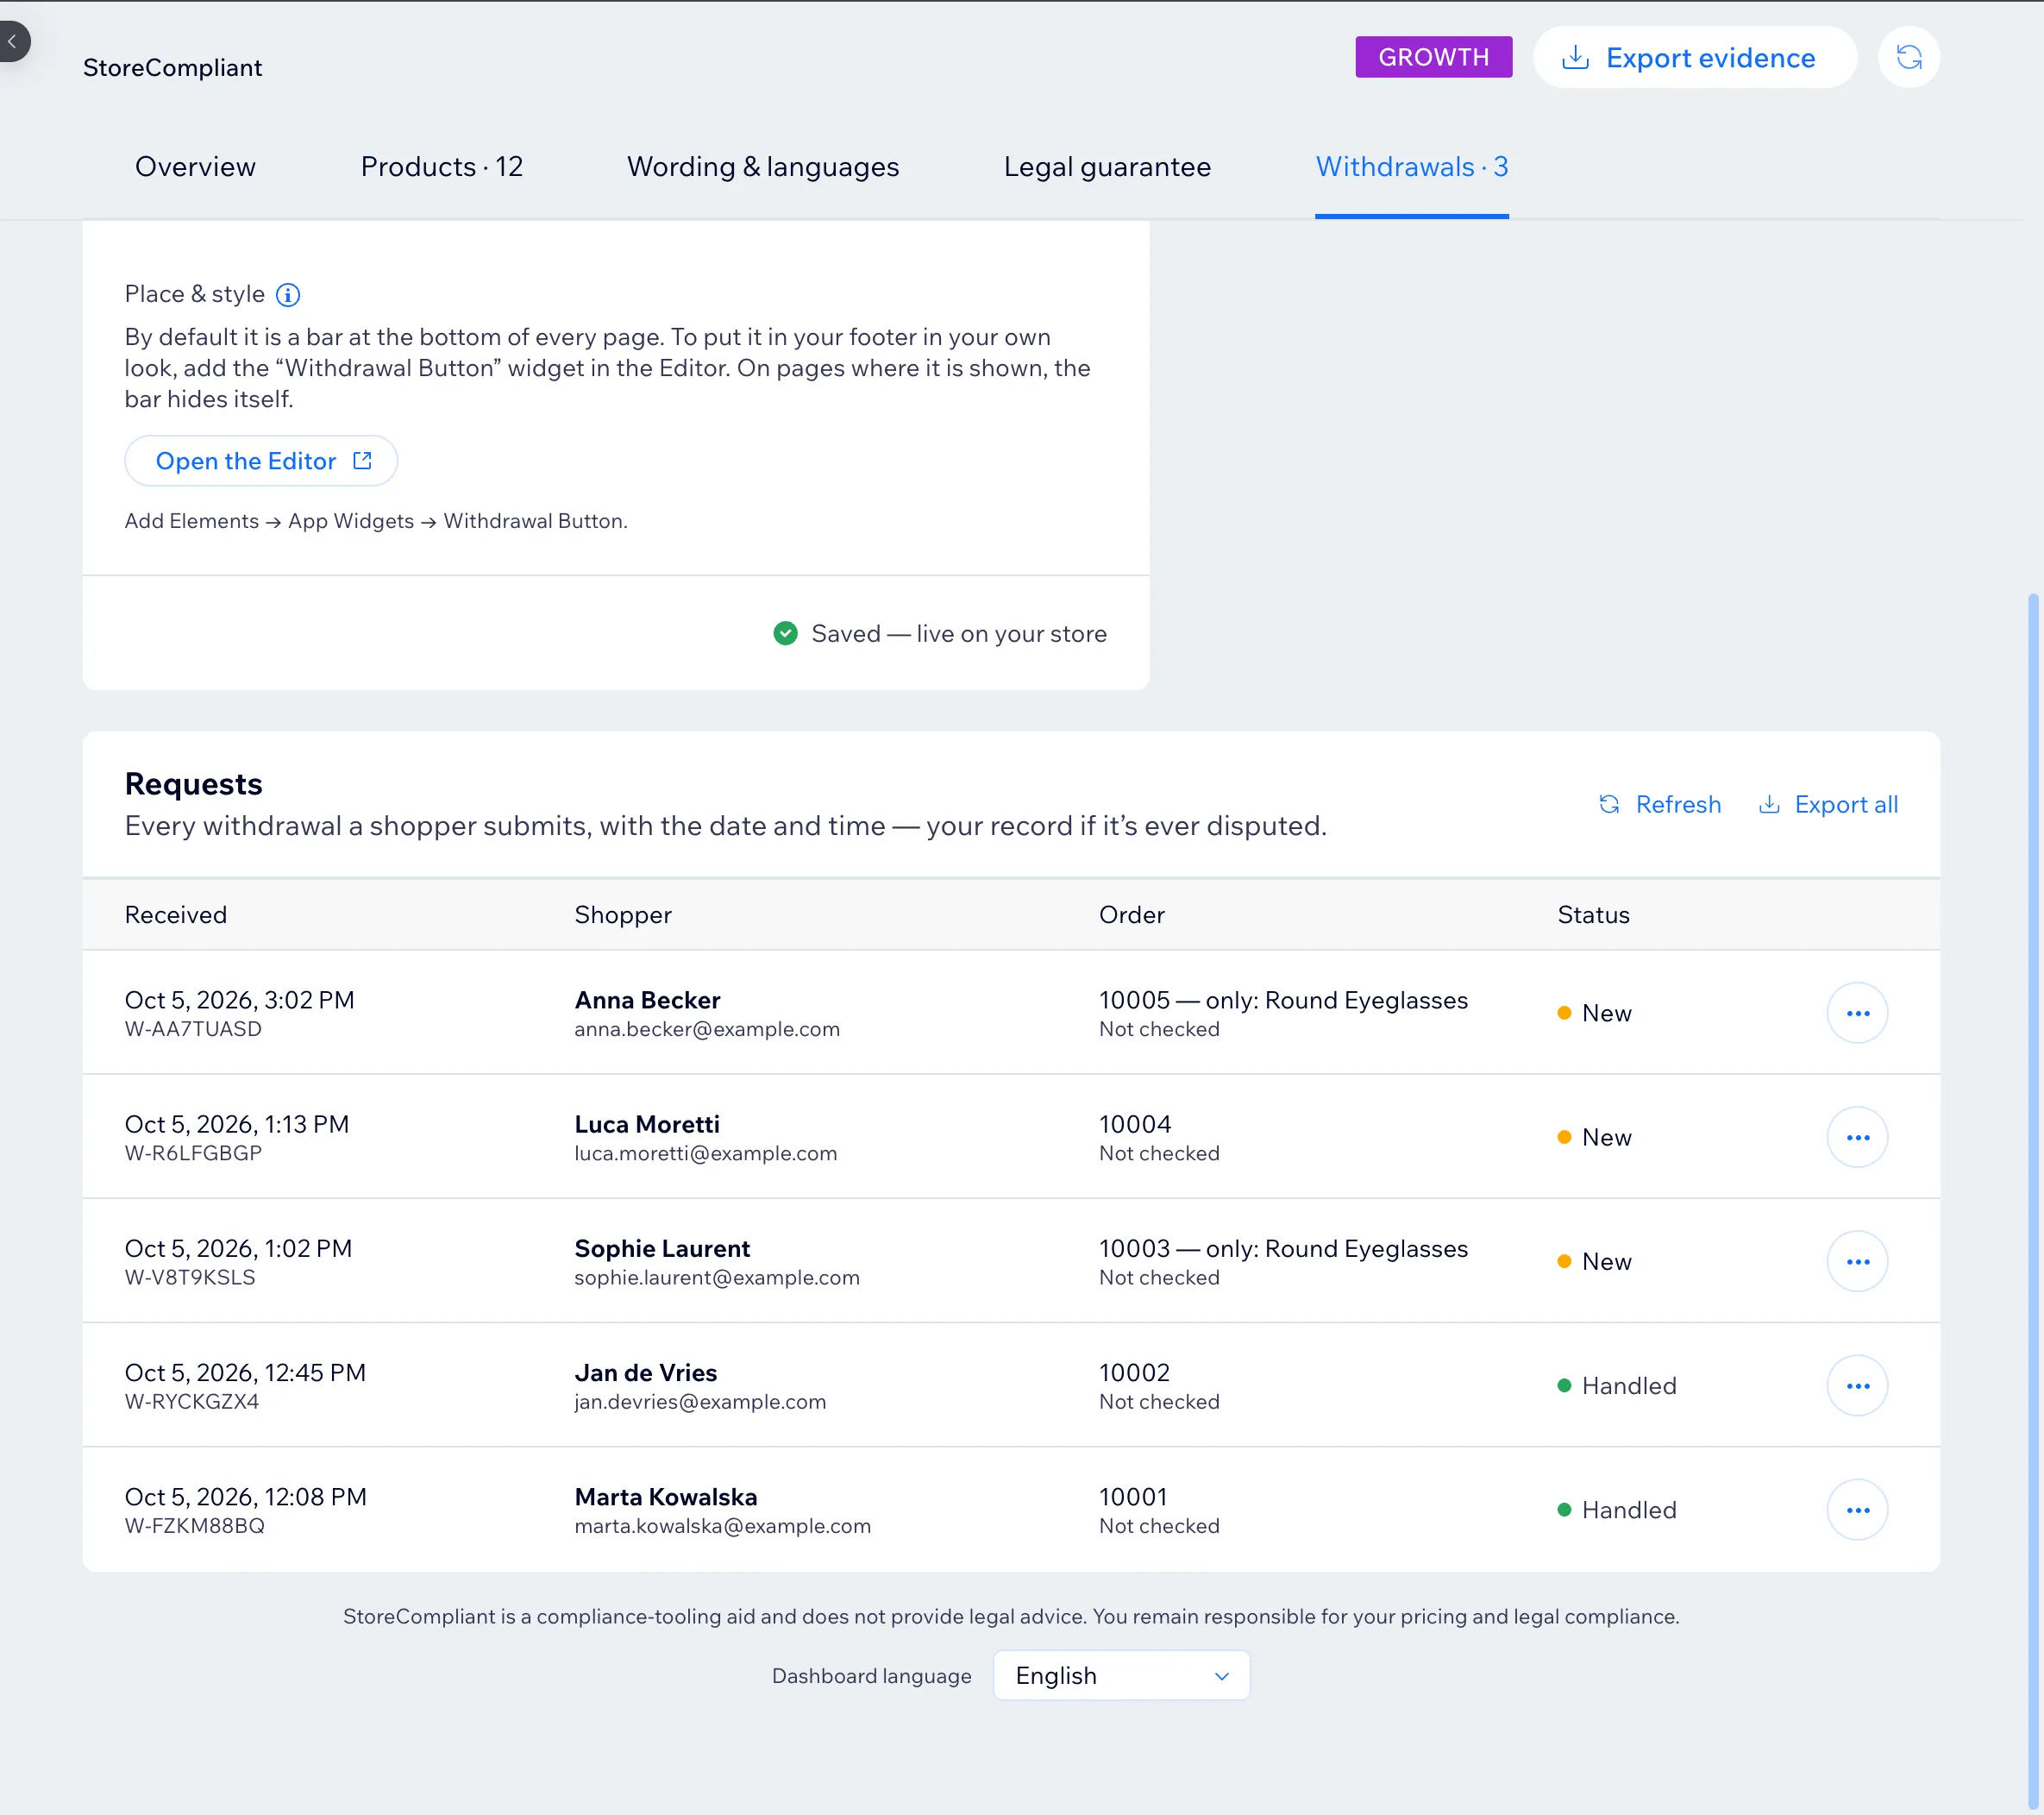Click order 10003 — only: Round Eyeglasses
Screen dimensions: 2044x1815
tap(1283, 1248)
